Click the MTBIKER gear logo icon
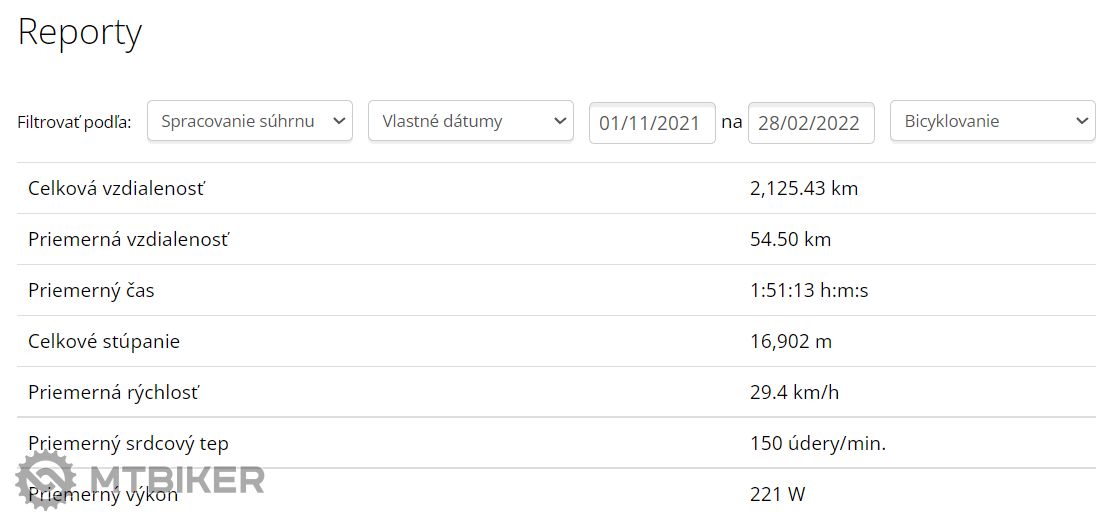This screenshot has width=1096, height=523. pos(46,481)
